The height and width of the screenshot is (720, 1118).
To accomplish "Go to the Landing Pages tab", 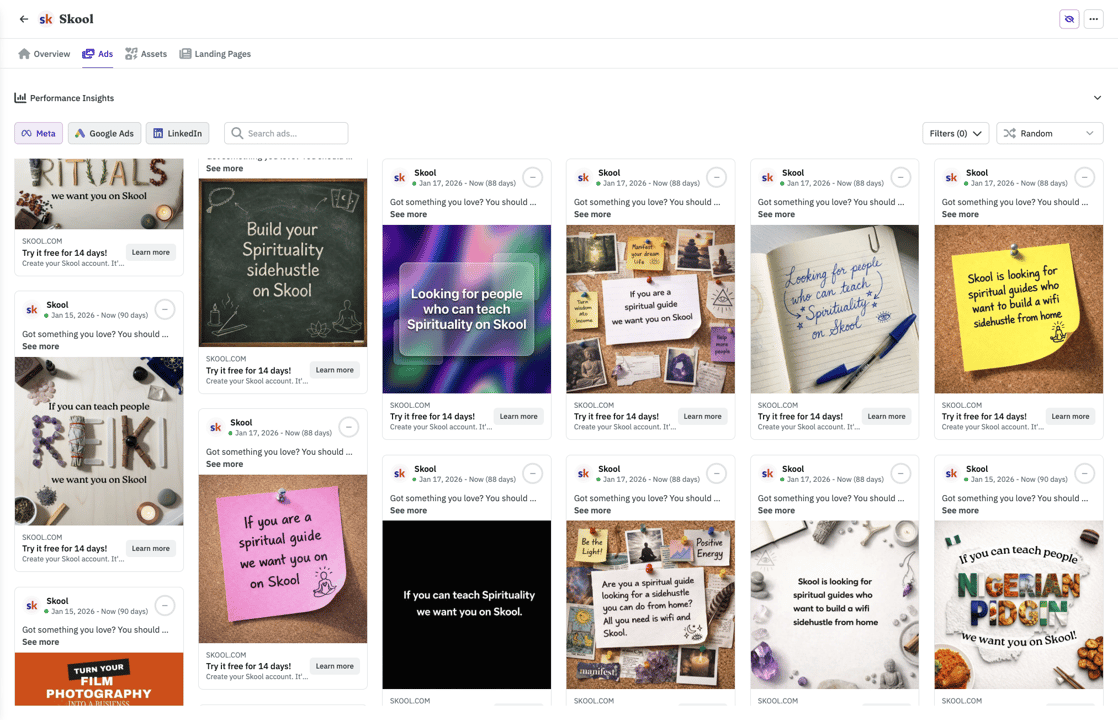I will point(215,53).
